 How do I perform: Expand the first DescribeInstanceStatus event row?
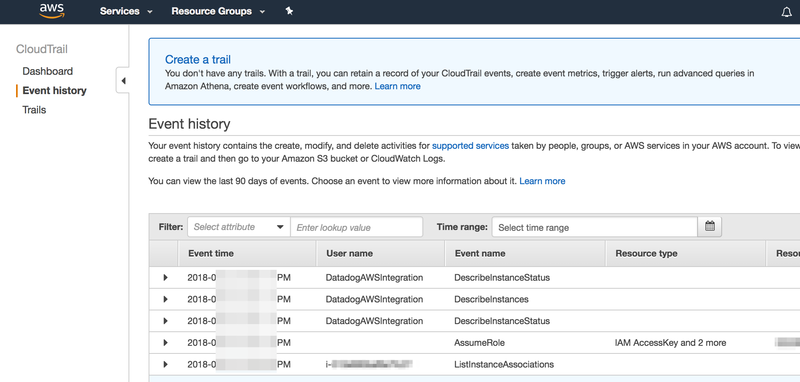[x=165, y=277]
